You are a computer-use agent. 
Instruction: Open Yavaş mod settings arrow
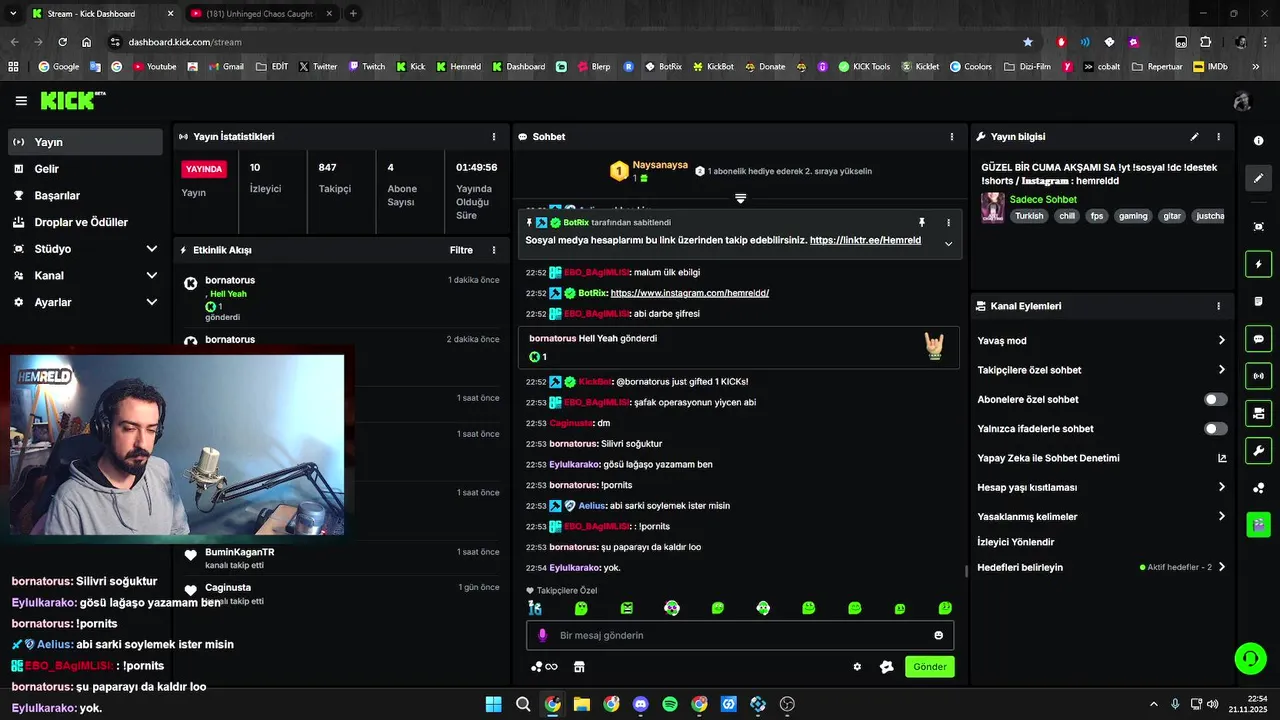coord(1221,341)
